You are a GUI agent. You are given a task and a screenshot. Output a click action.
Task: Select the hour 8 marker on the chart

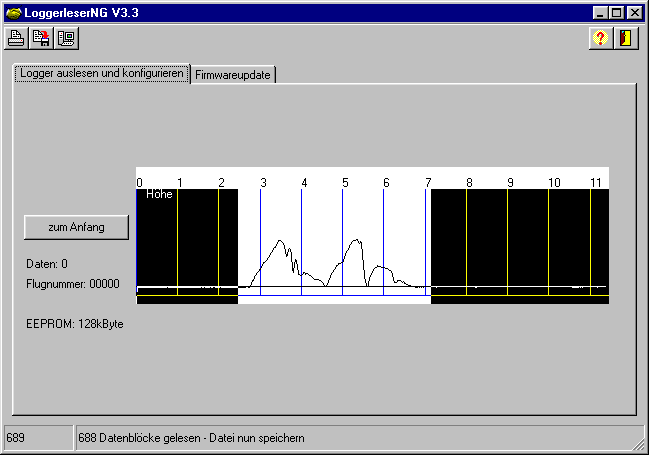[468, 183]
